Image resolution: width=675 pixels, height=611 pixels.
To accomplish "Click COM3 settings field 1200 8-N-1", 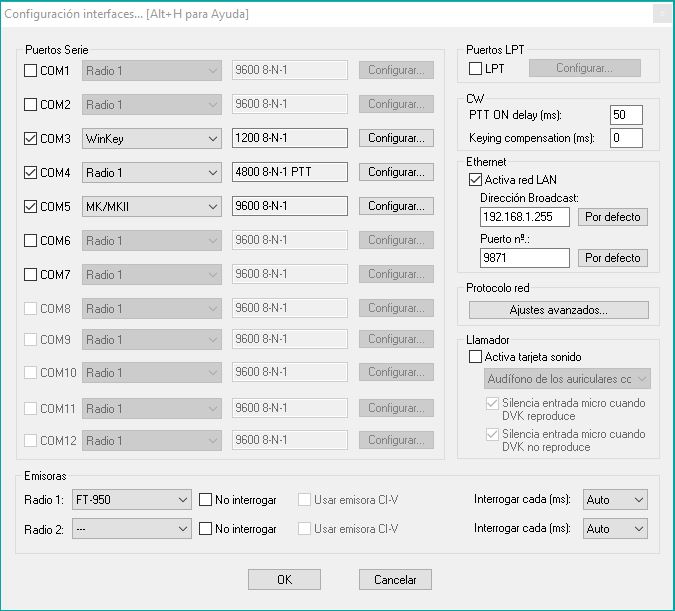I will 290,138.
